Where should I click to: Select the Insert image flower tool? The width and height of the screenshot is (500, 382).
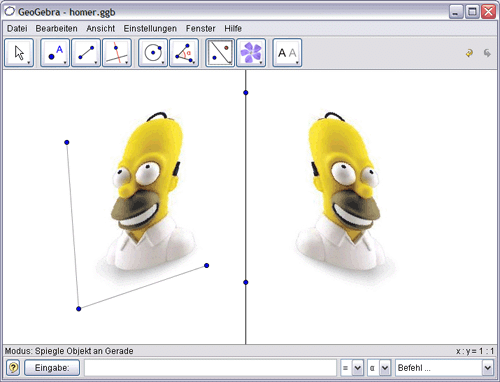pos(251,52)
